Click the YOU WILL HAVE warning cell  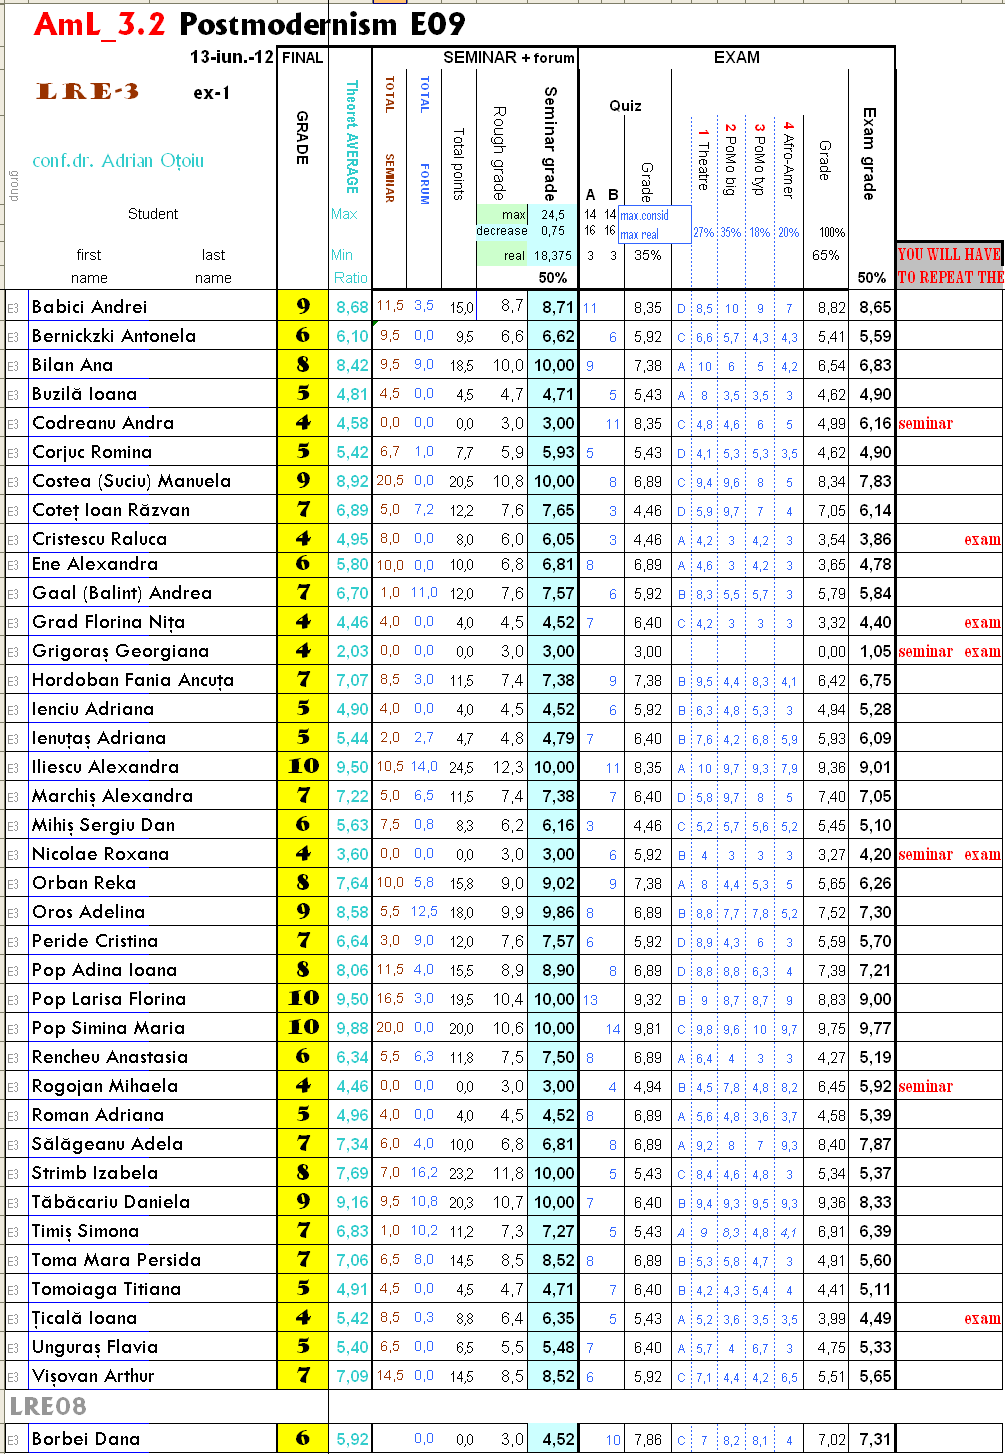950,254
